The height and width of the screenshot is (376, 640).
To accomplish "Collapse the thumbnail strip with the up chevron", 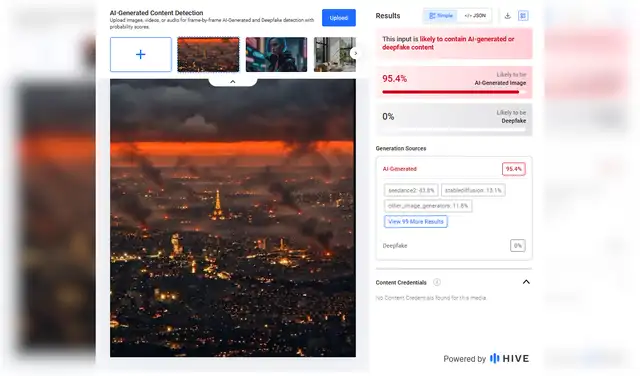I will (233, 82).
